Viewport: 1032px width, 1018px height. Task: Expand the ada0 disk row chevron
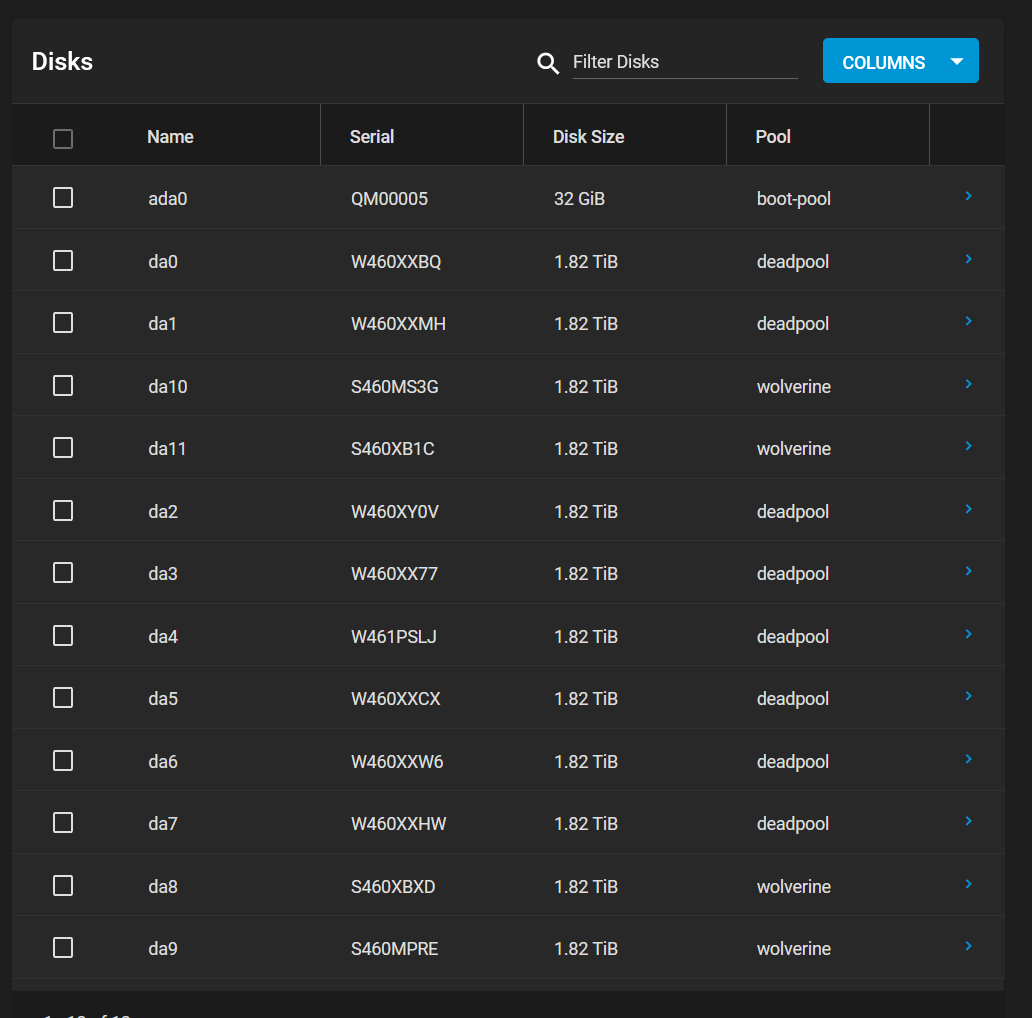click(x=968, y=197)
